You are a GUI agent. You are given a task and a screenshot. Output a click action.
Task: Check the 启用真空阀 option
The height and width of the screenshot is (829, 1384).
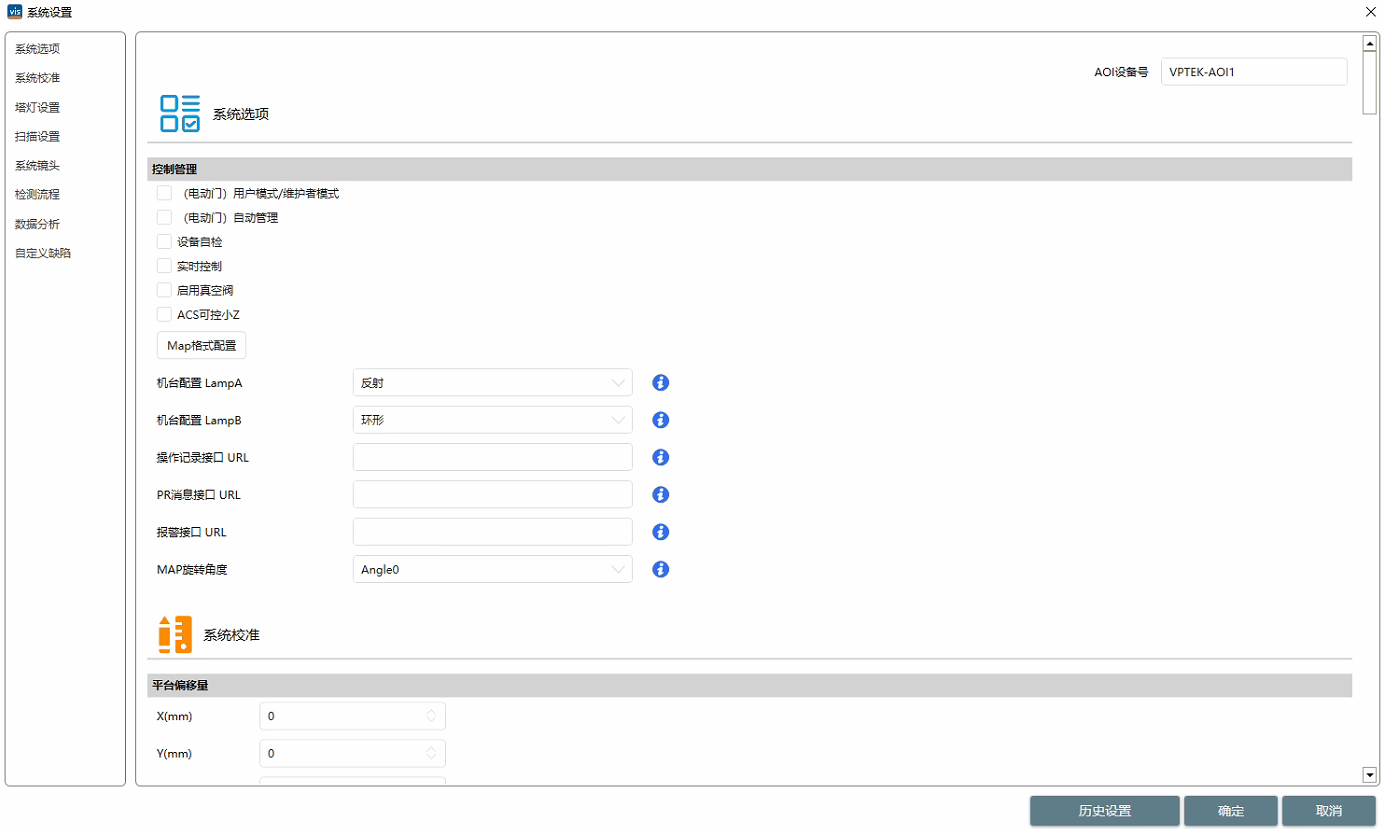(x=165, y=290)
